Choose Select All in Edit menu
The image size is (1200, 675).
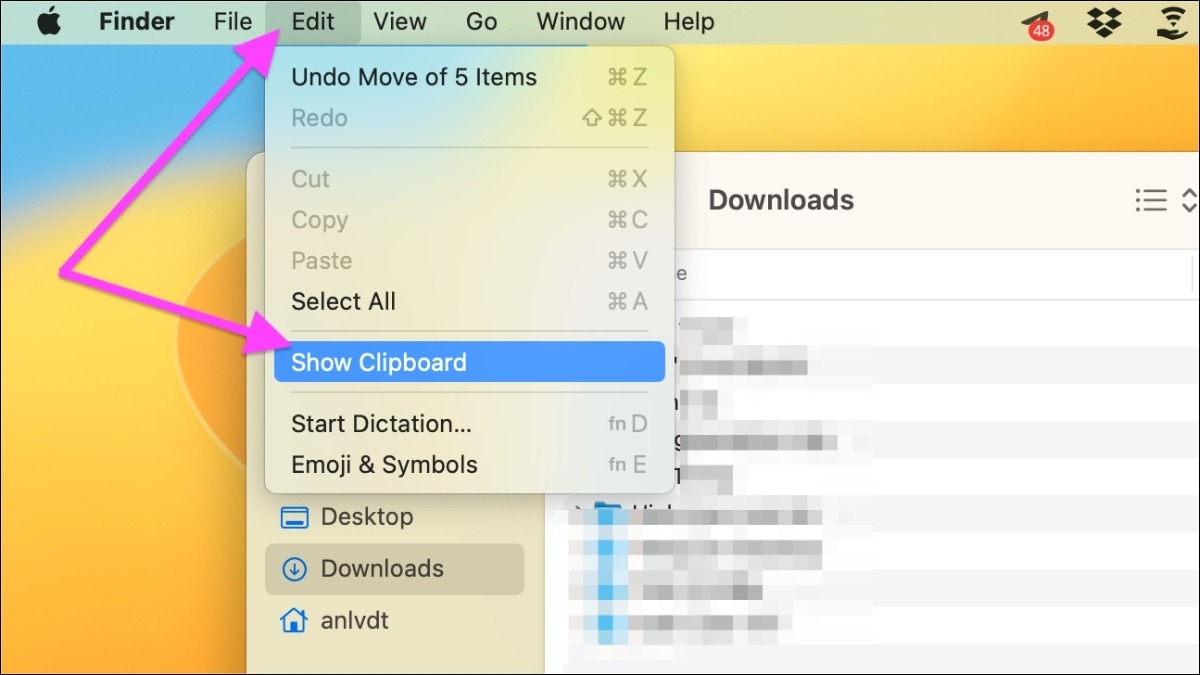coord(469,301)
